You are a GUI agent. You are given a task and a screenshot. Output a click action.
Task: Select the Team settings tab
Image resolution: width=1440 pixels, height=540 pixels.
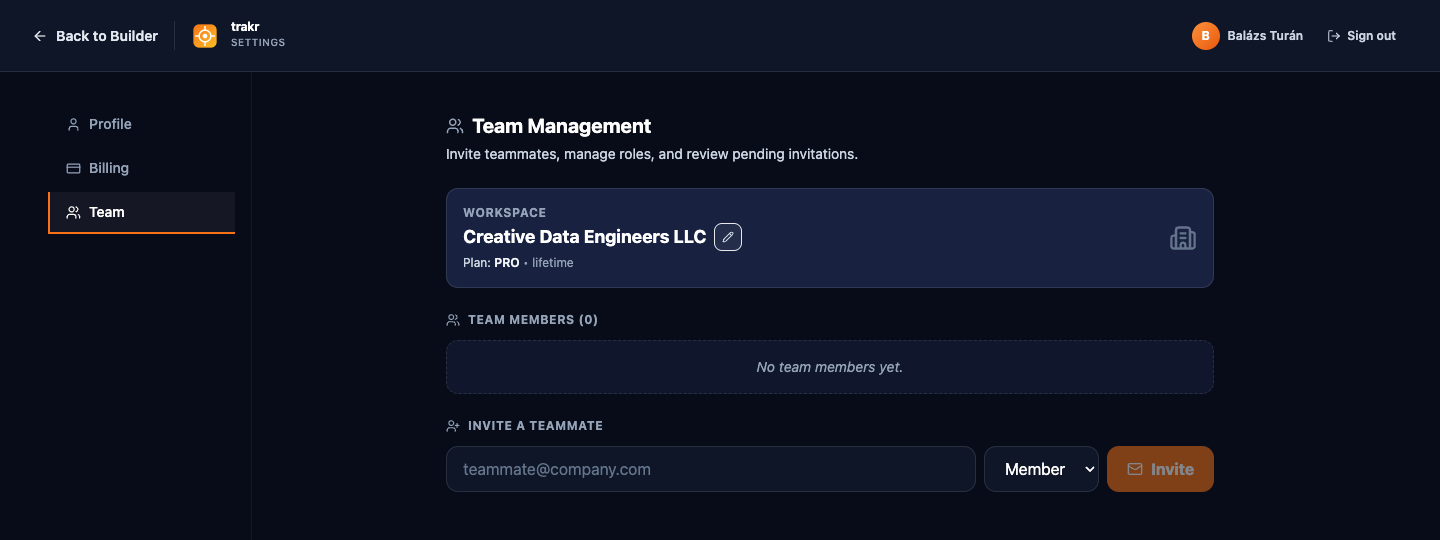tap(142, 212)
